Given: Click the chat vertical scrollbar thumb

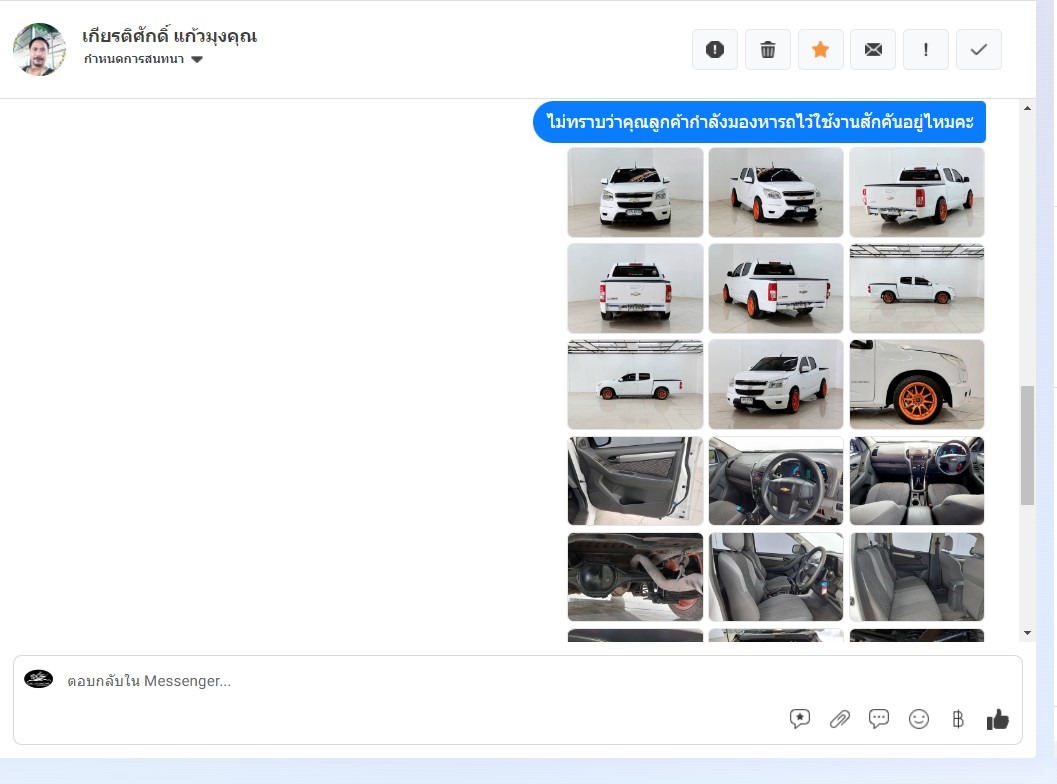Looking at the screenshot, I should [1027, 445].
